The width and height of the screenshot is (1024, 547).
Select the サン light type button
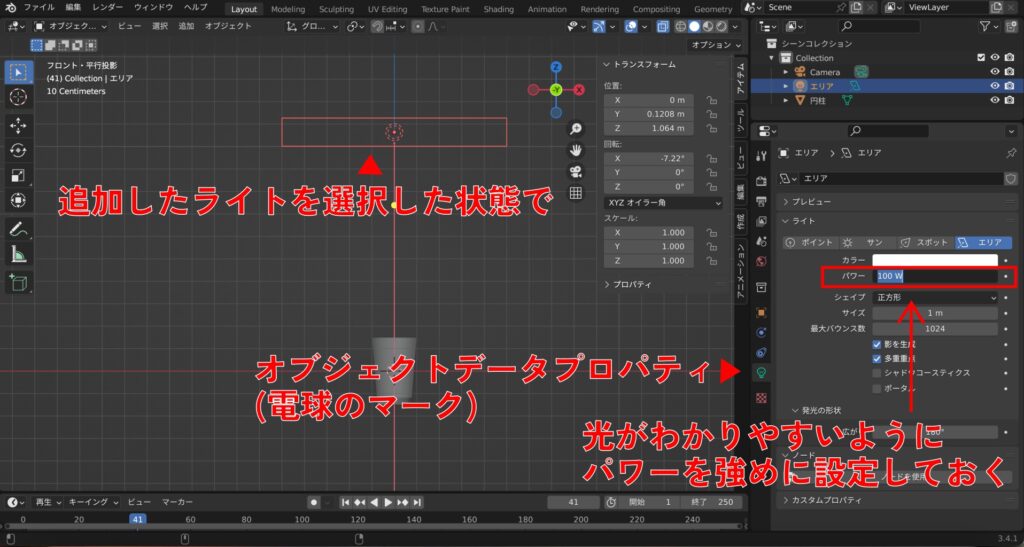click(x=865, y=242)
